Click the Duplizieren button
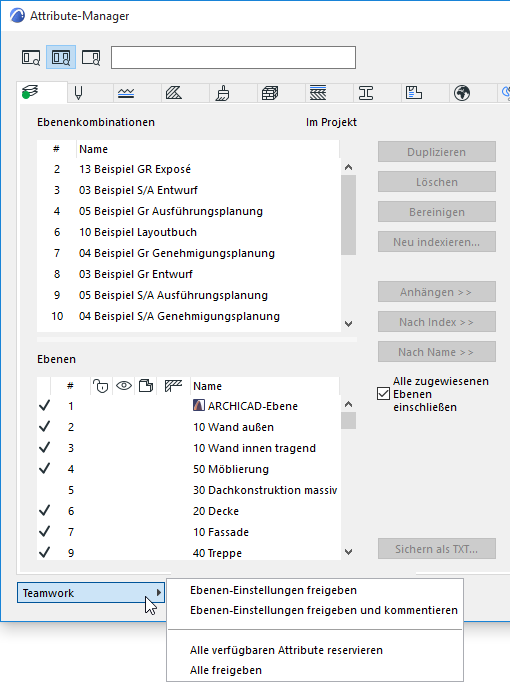This screenshot has width=510, height=683. pos(437,152)
